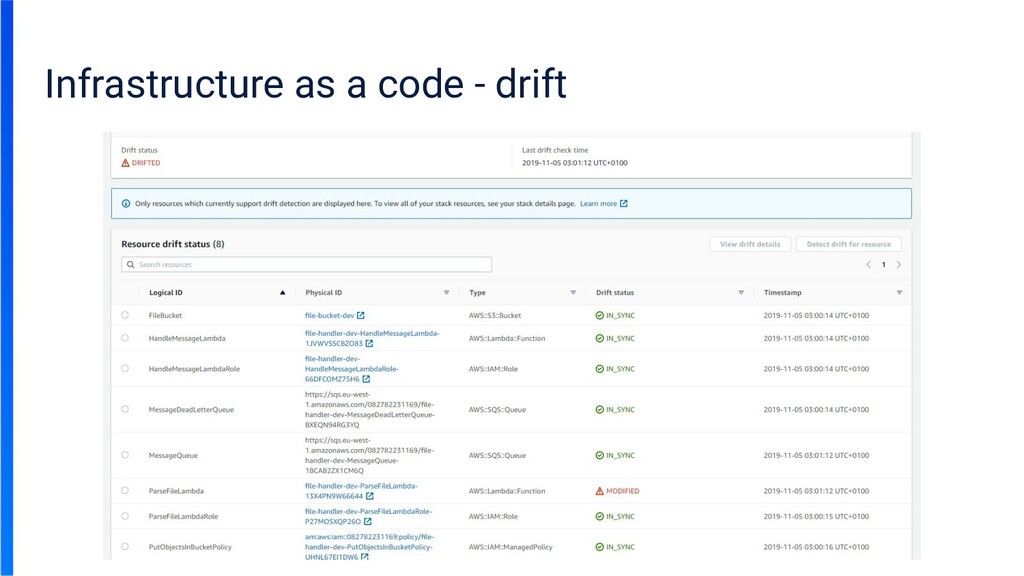1024x576 pixels.
Task: Click IN_SYNC check icon for PutObjectsInBucketPolicy
Action: point(600,547)
